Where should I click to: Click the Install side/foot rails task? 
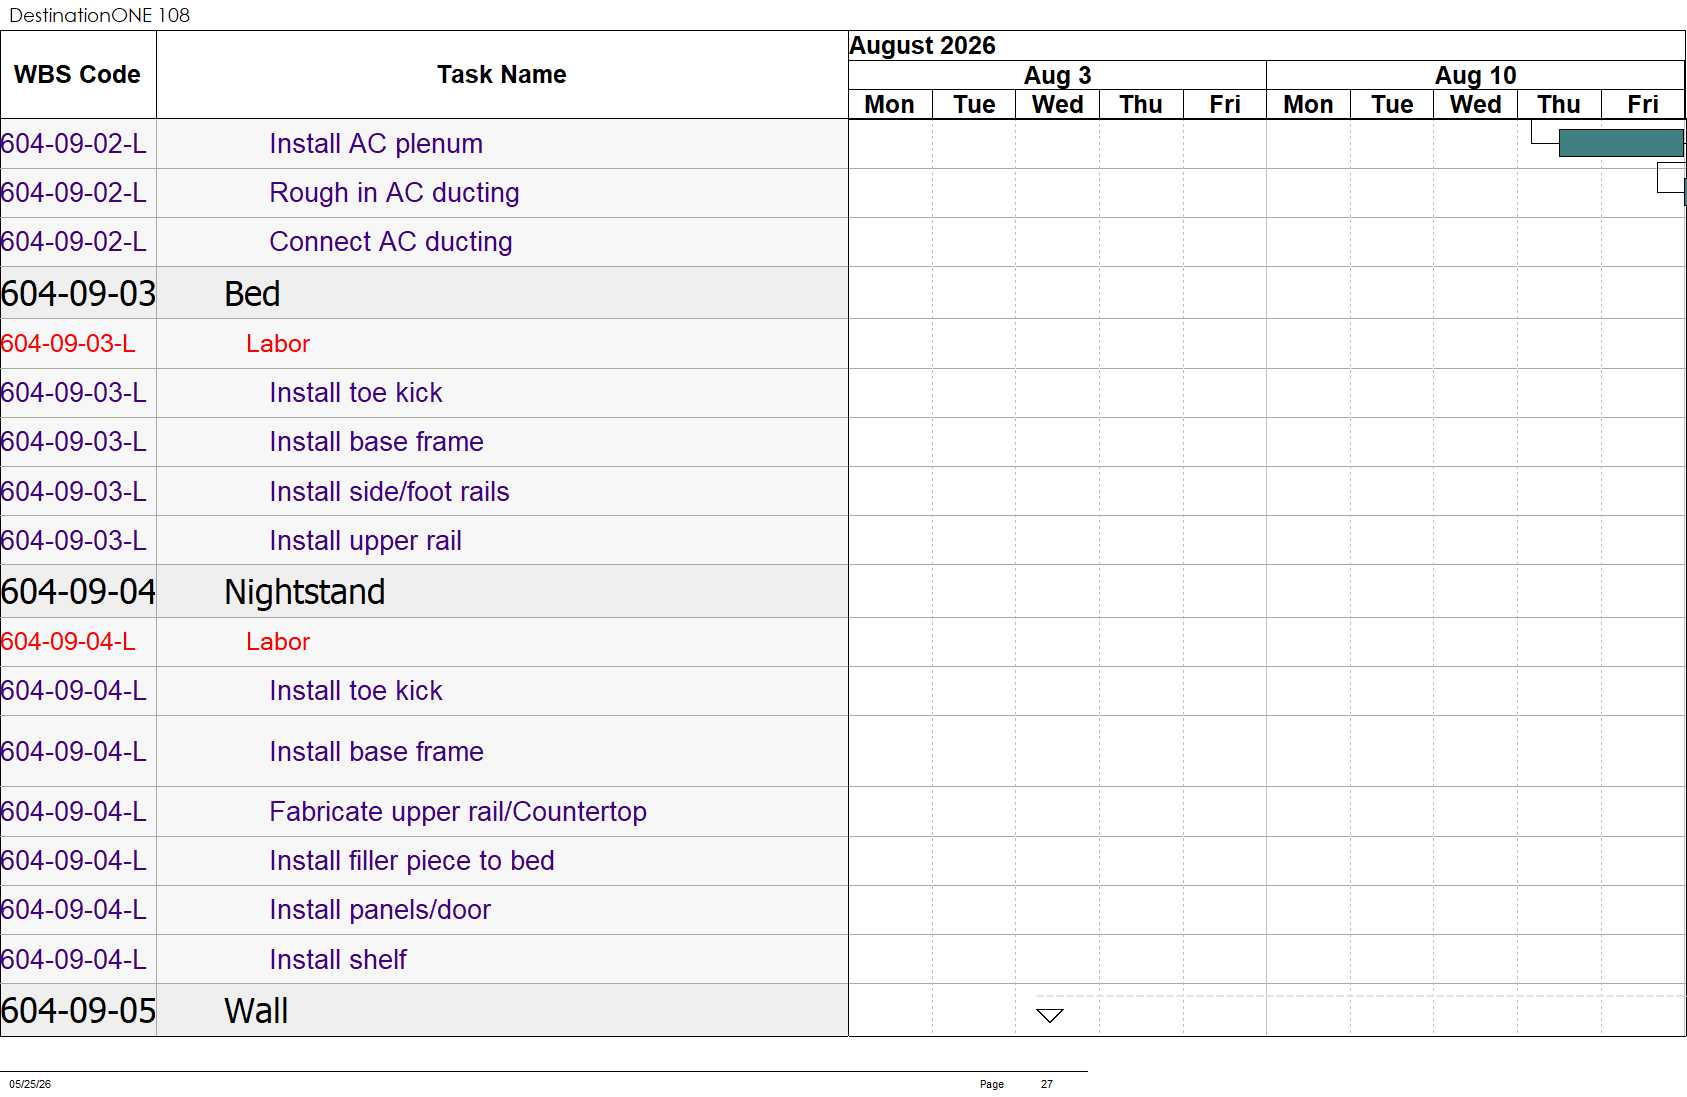(x=389, y=492)
